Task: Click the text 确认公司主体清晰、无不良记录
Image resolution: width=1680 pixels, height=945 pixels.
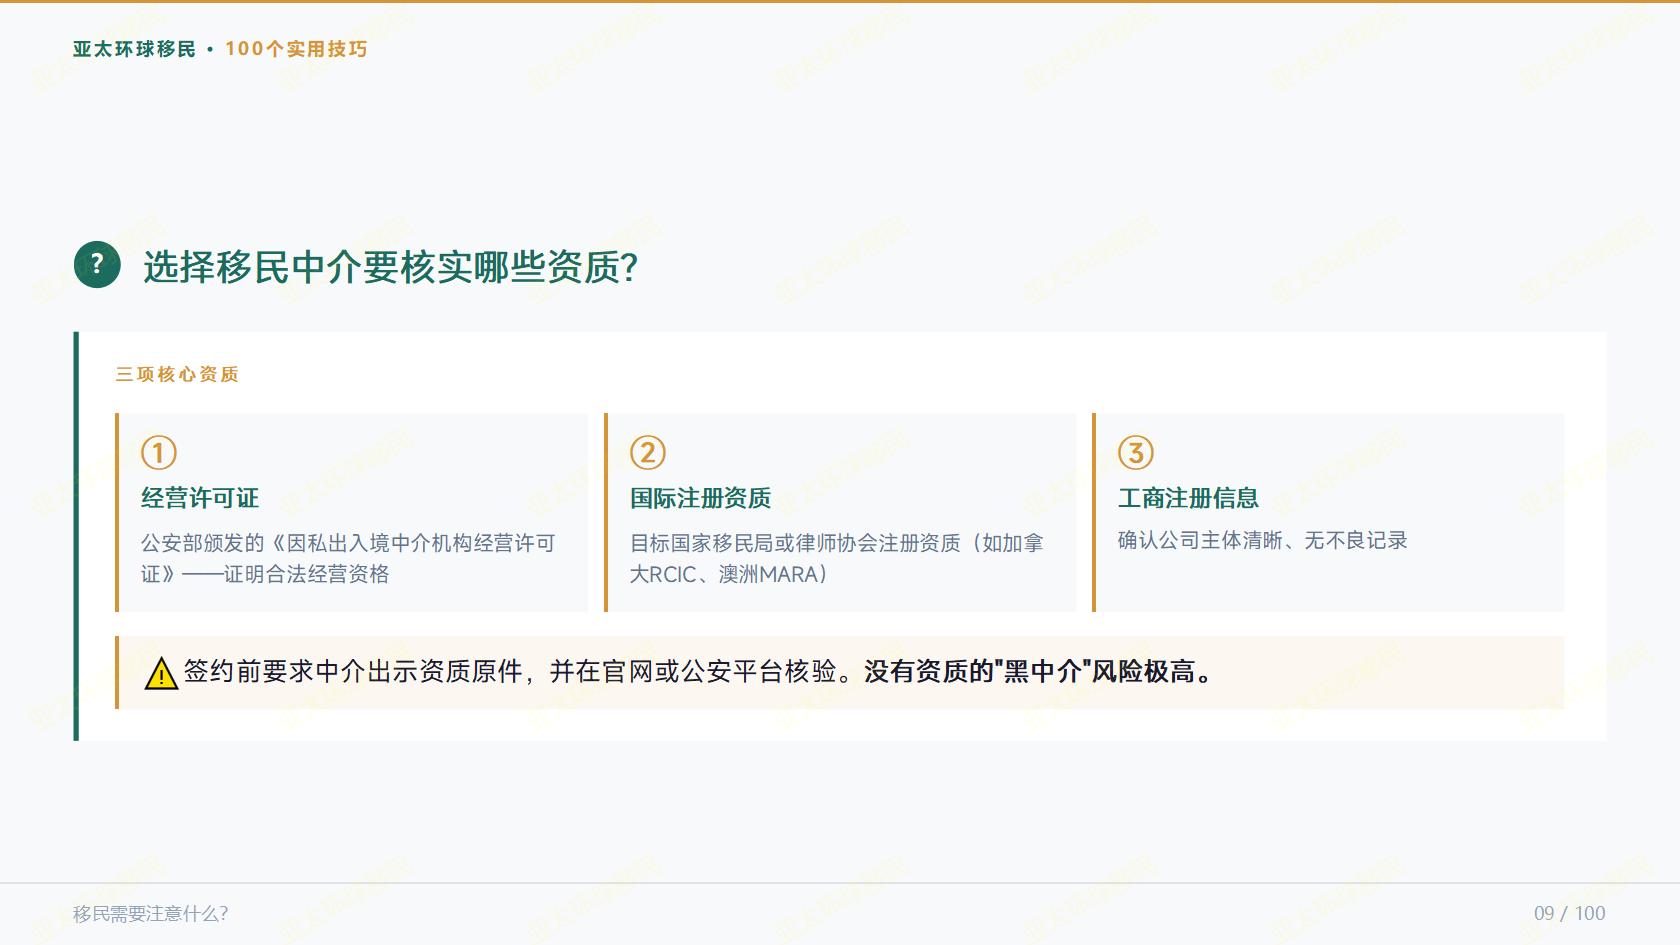Action: (1263, 540)
